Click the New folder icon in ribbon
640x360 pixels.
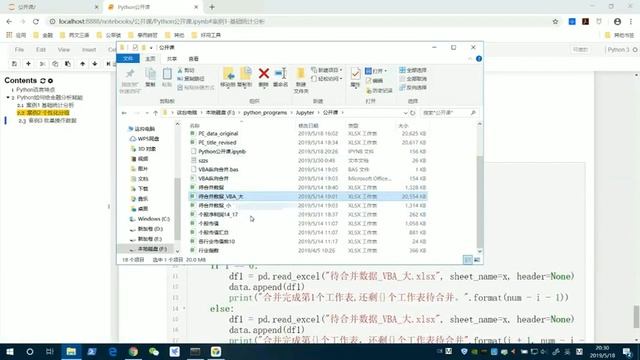pos(301,73)
